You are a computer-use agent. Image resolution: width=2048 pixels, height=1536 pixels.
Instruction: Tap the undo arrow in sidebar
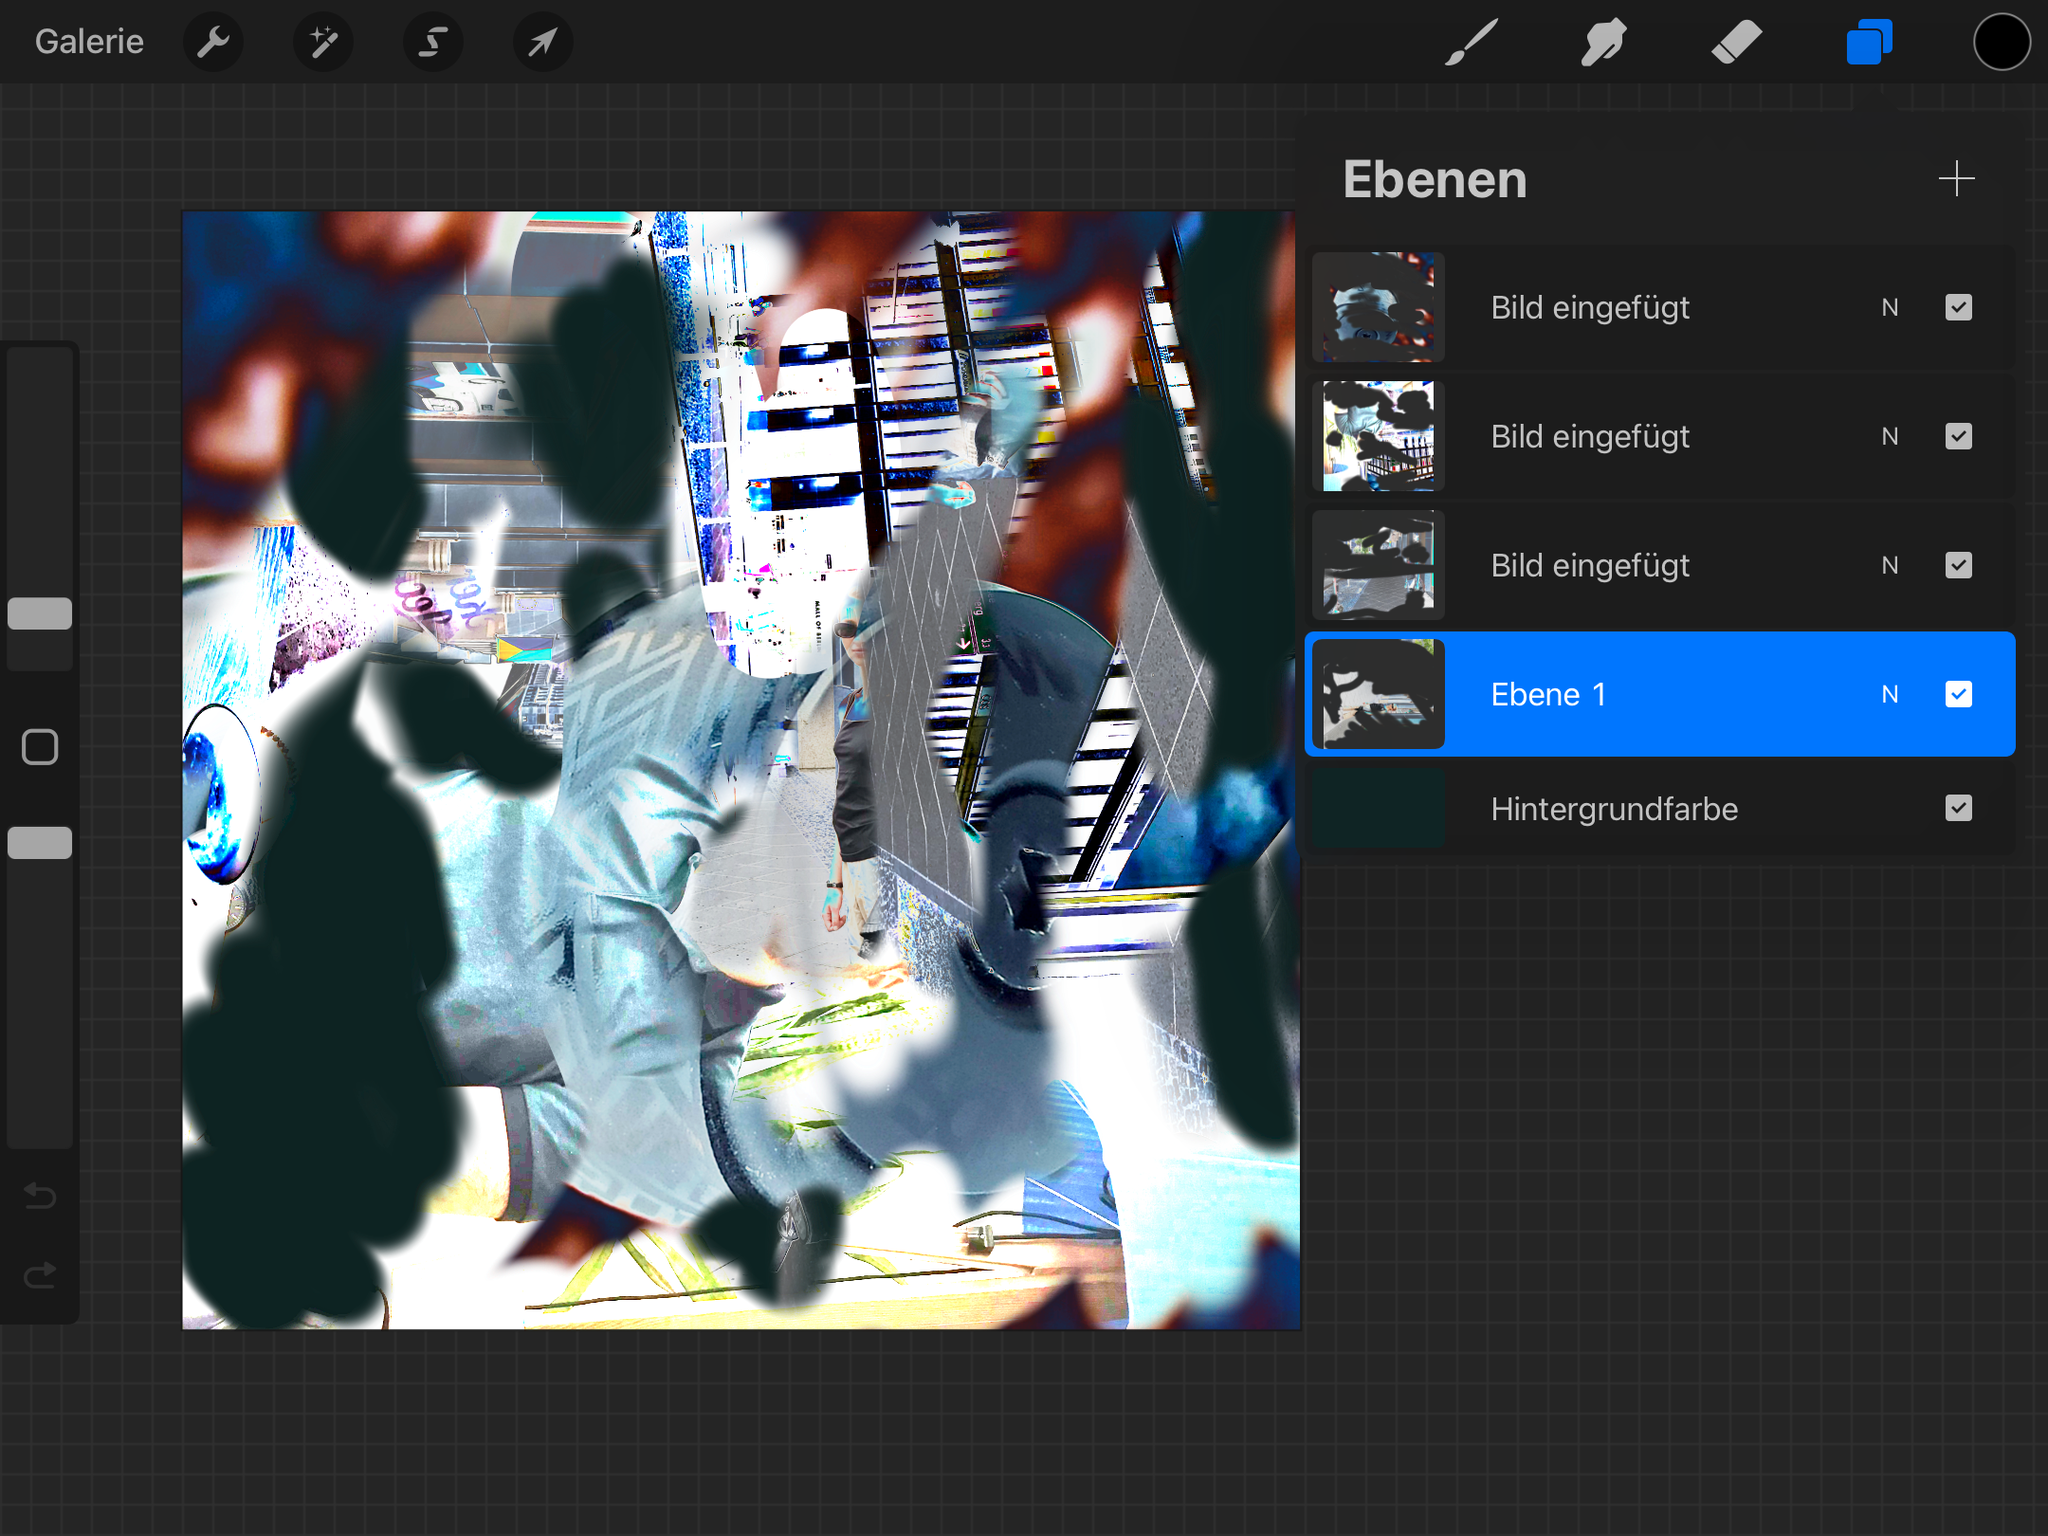pyautogui.click(x=40, y=1195)
